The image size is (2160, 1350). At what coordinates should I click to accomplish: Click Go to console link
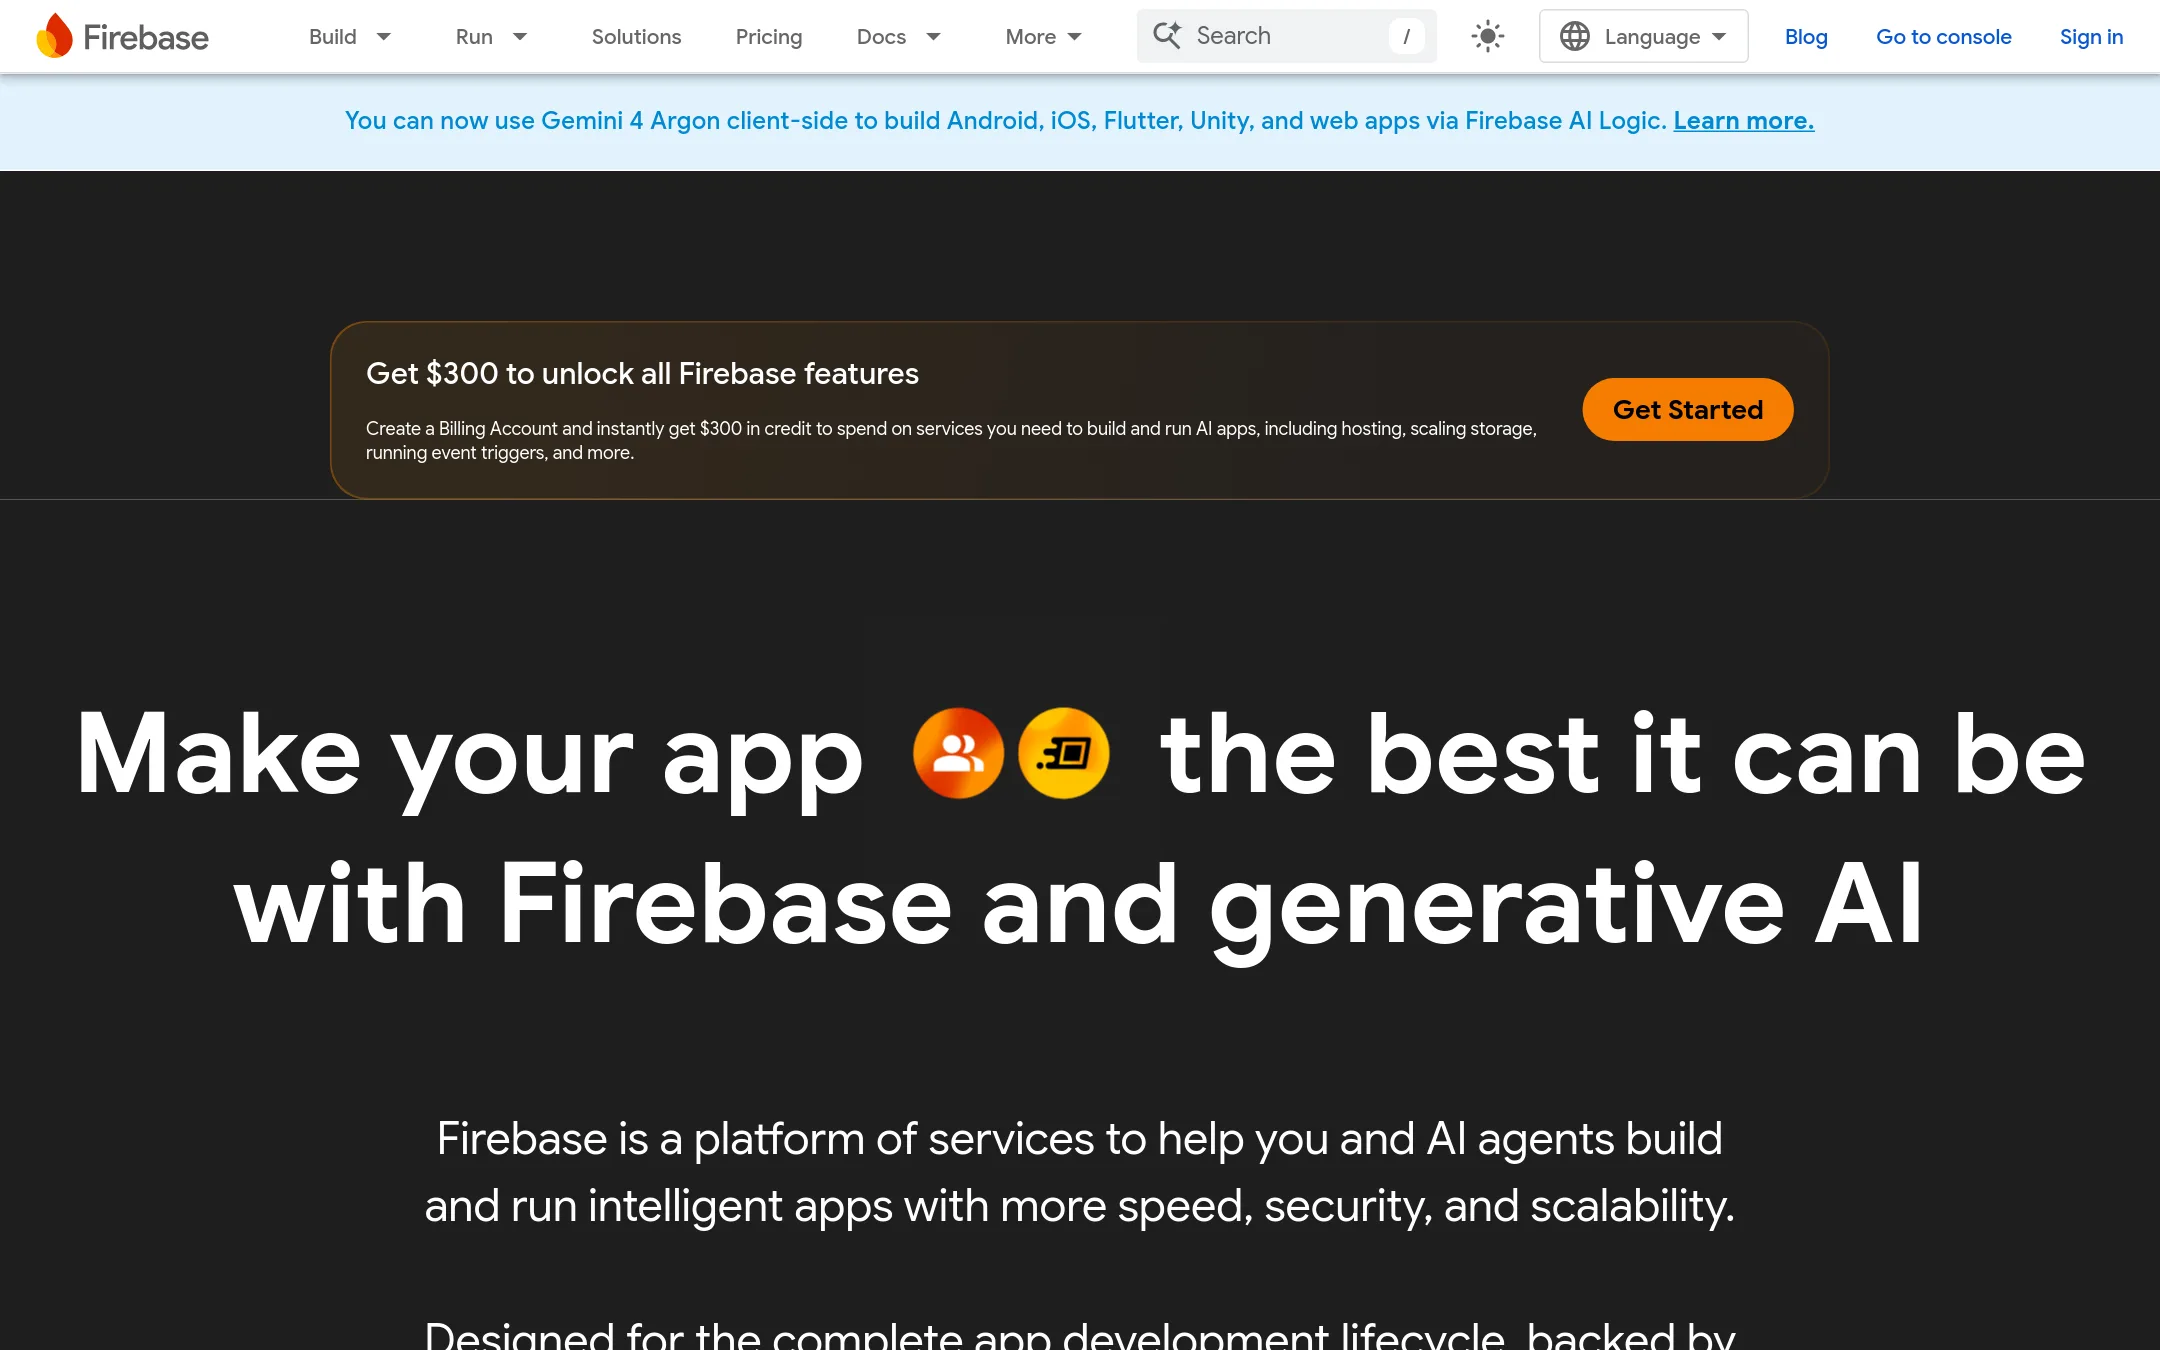tap(1943, 36)
